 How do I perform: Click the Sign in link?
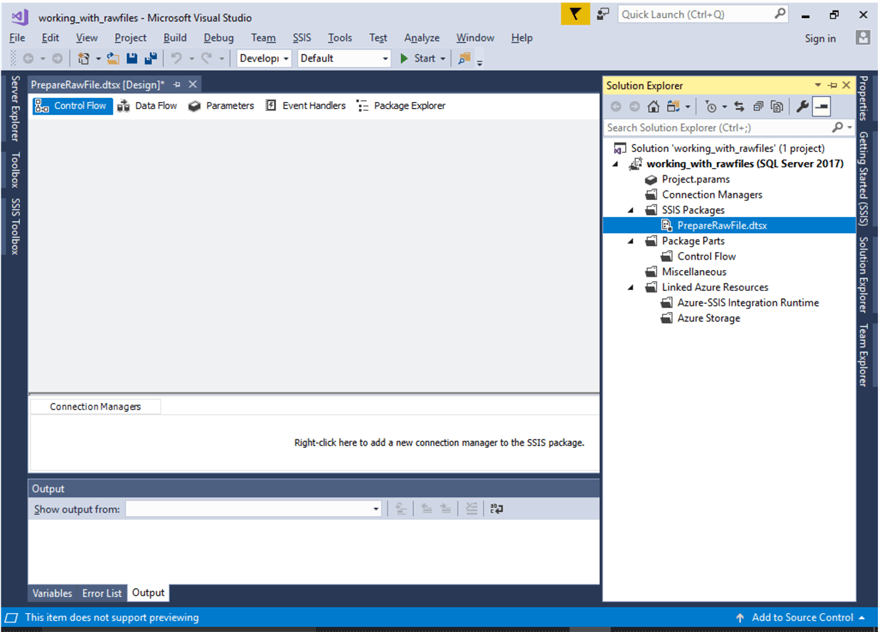coord(820,38)
